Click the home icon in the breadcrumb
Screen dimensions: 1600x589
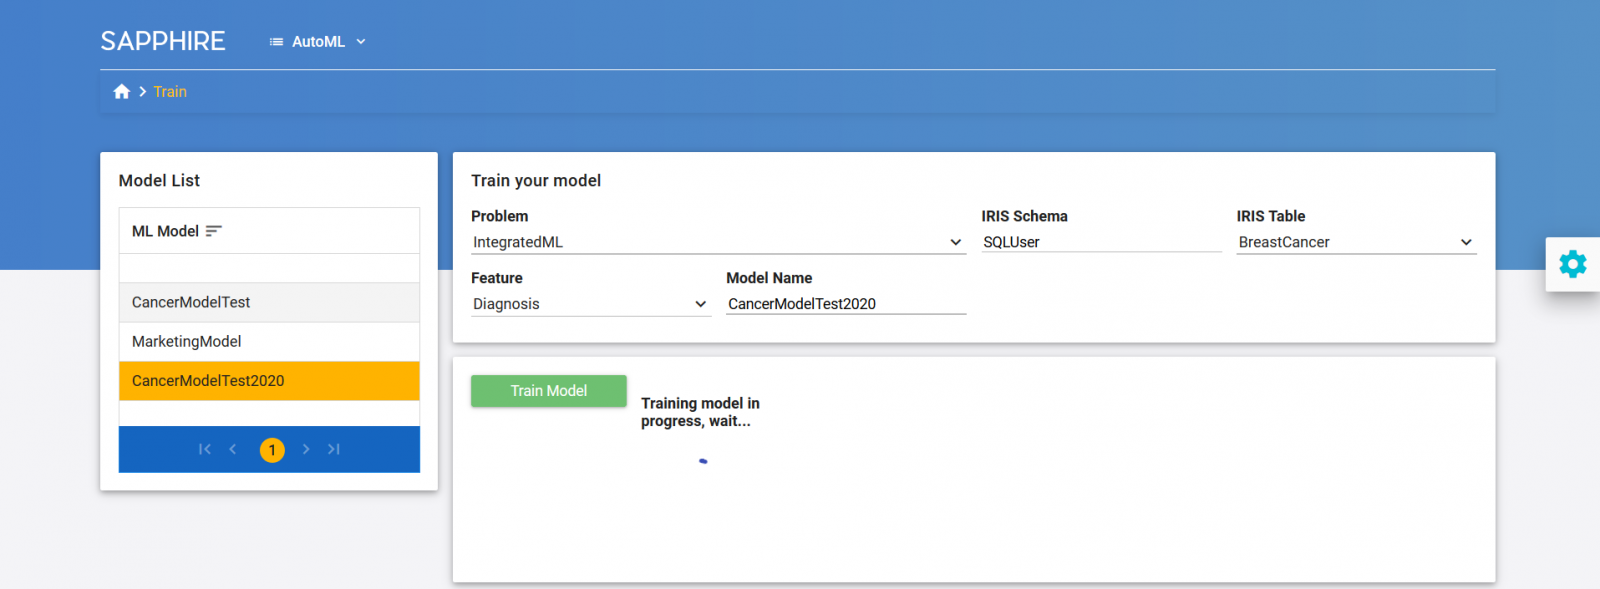[x=122, y=92]
